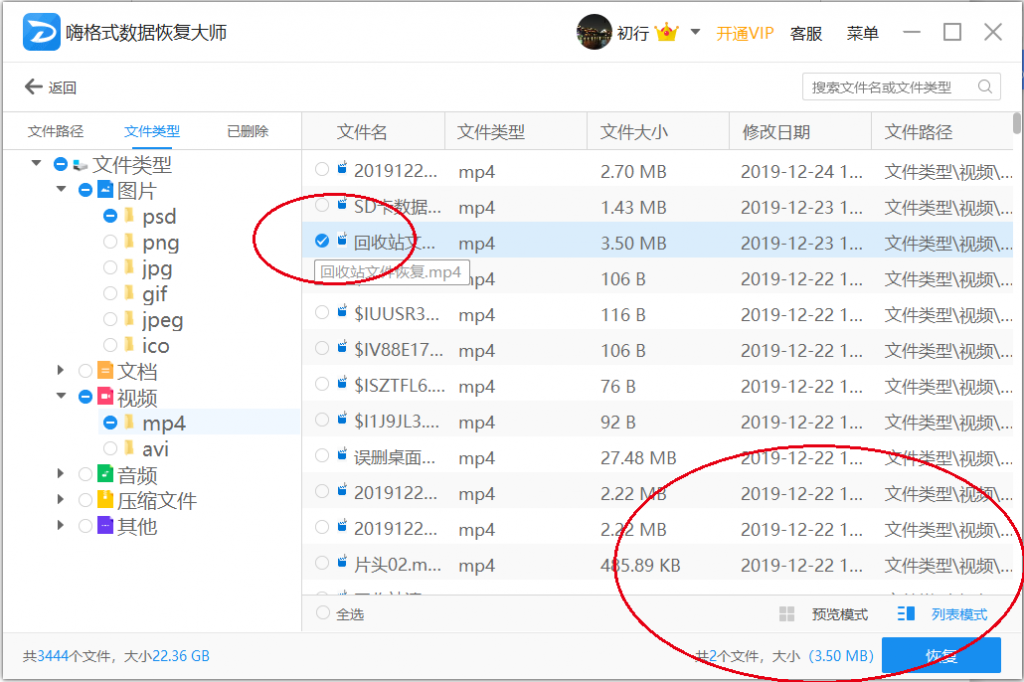Screen dimensions: 1024x682
Task: Click the psd folder icon
Action: (x=129, y=216)
